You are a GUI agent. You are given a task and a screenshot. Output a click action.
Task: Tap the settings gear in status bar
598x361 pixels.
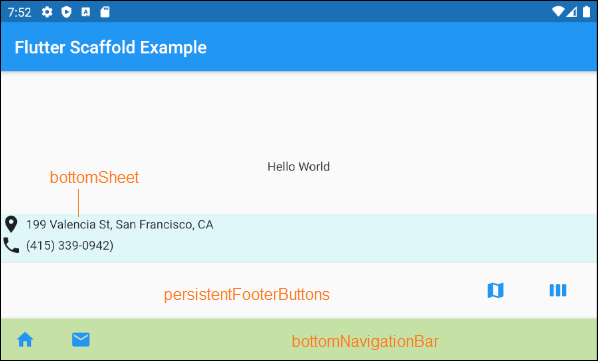(x=47, y=12)
